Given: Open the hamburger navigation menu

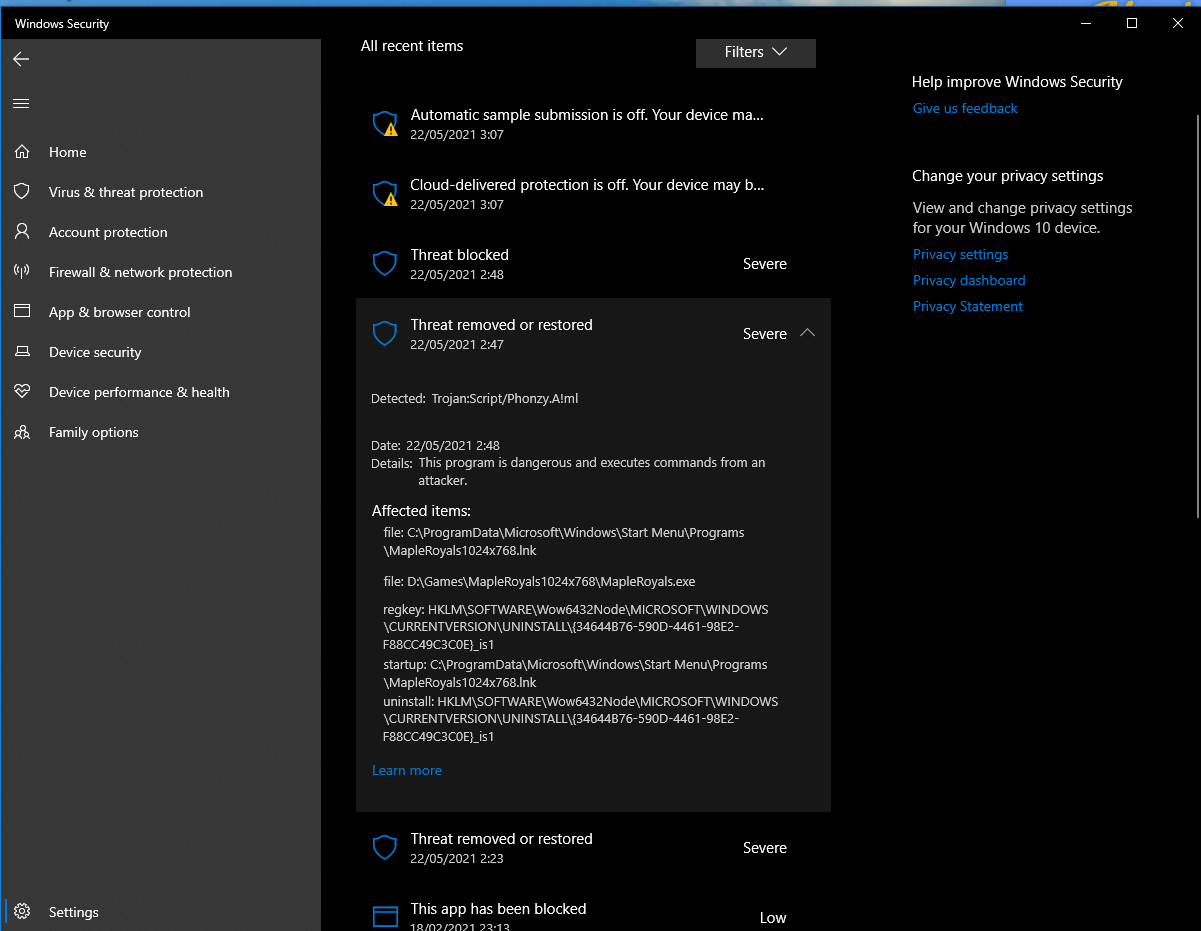Looking at the screenshot, I should point(21,103).
